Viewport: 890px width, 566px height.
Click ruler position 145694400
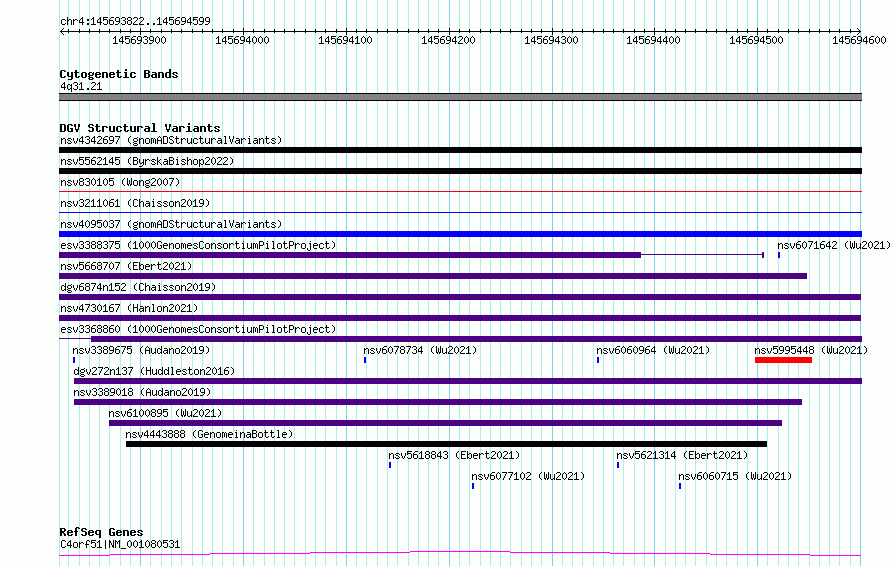pos(653,40)
